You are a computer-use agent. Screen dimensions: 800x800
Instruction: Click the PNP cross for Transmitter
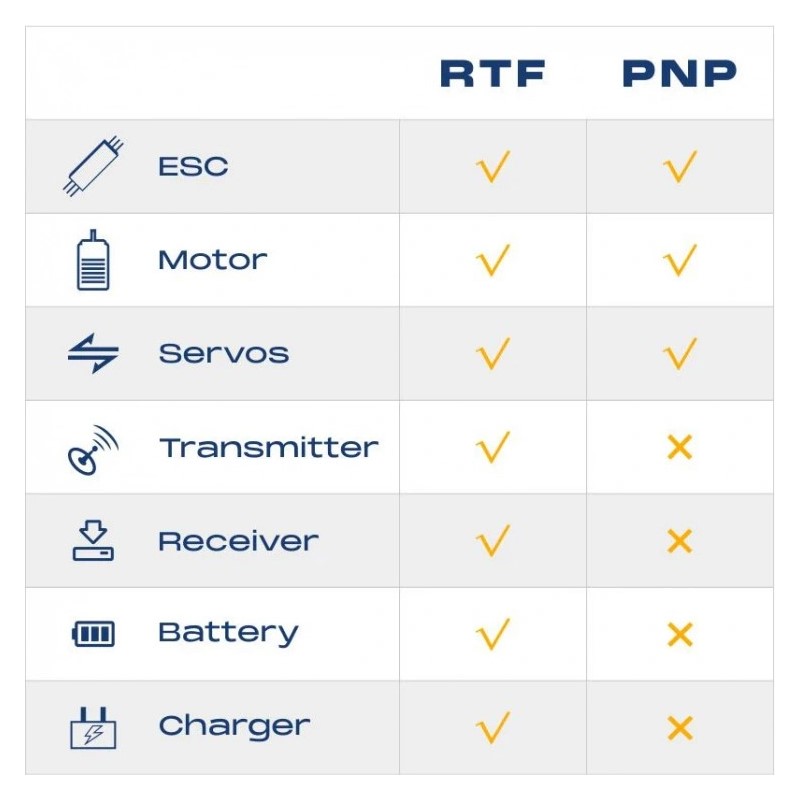[x=680, y=447]
